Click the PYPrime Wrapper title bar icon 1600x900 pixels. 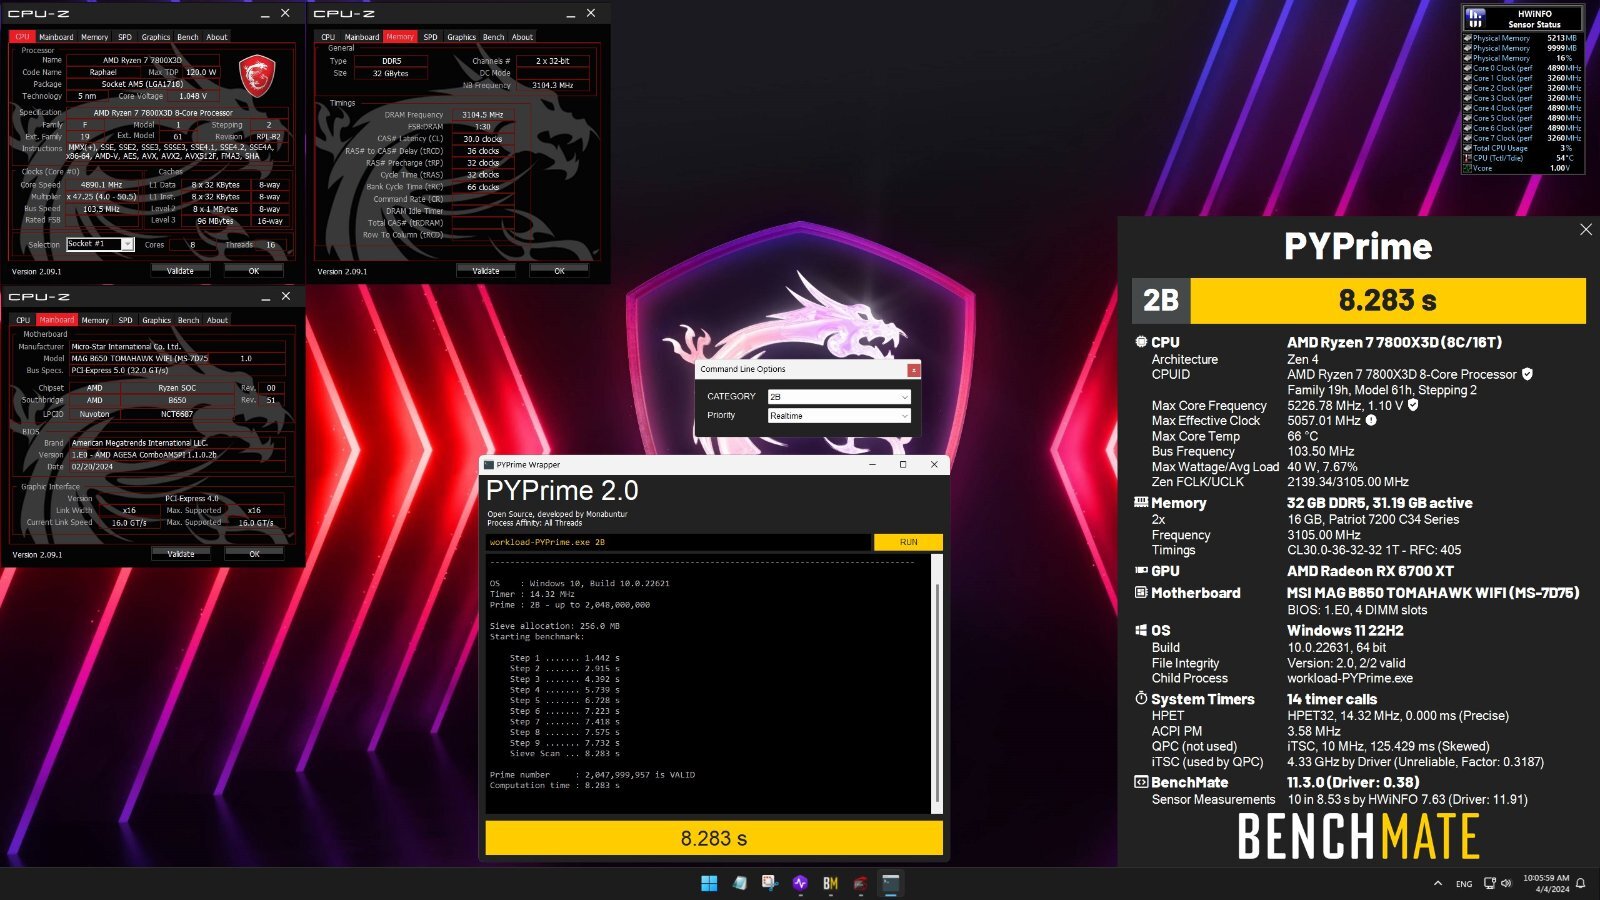coord(489,464)
